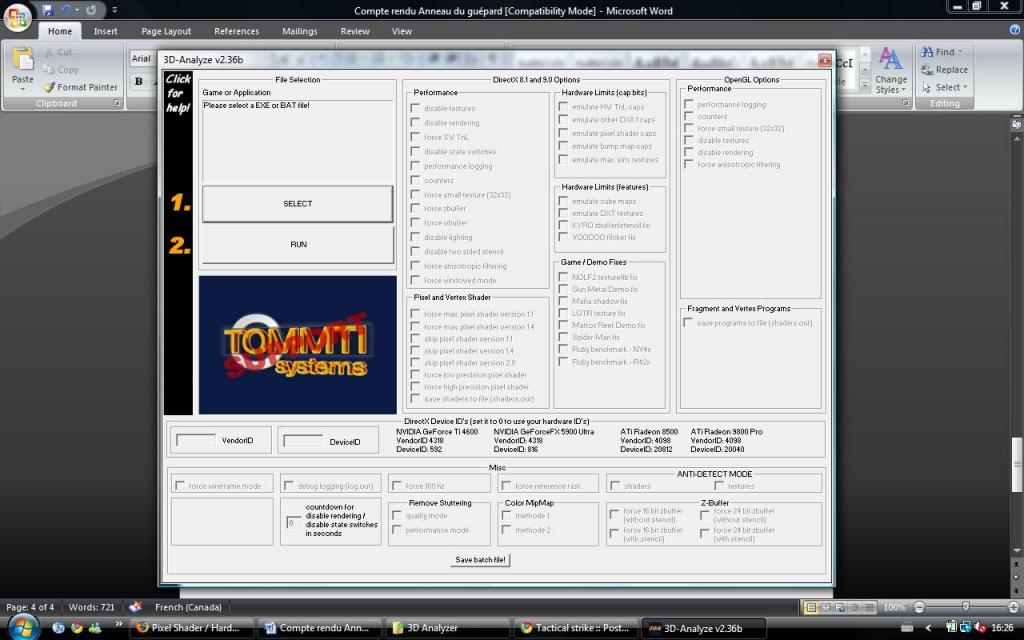
Task: Click Find in the Editing group
Action: 939,52
